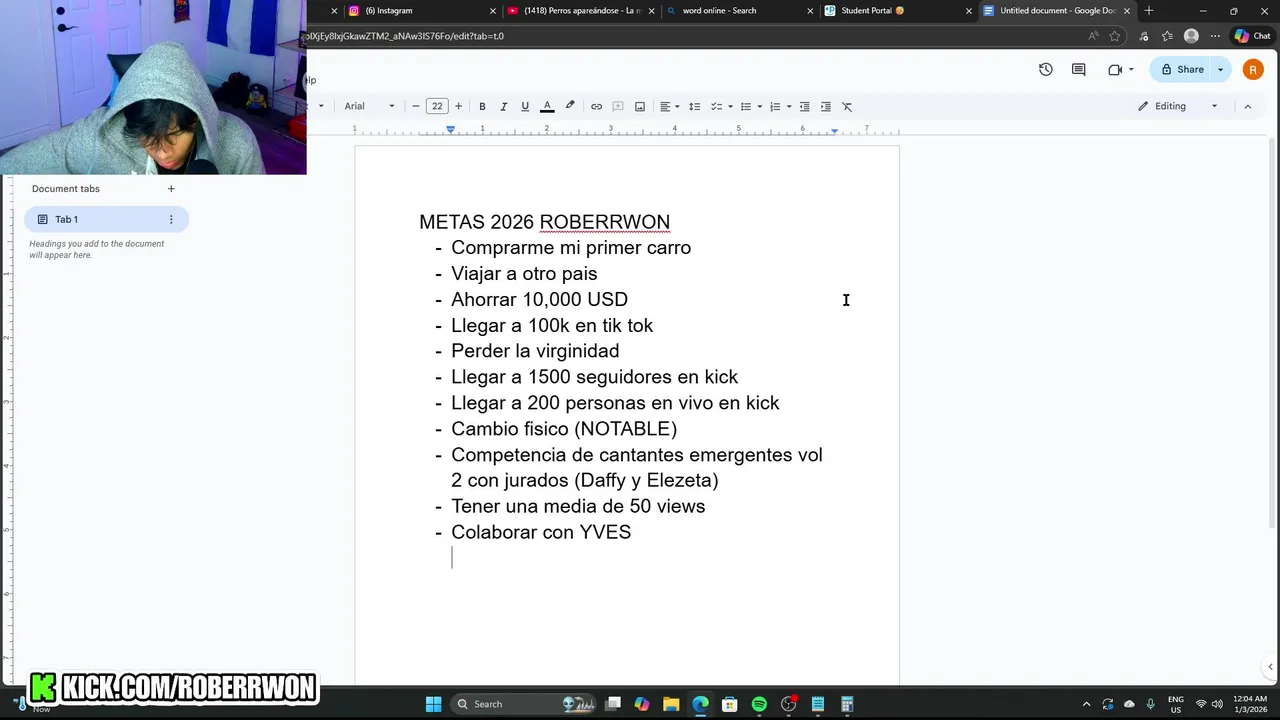The width and height of the screenshot is (1280, 720).
Task: Open the Arial font dropdown
Action: (370, 106)
